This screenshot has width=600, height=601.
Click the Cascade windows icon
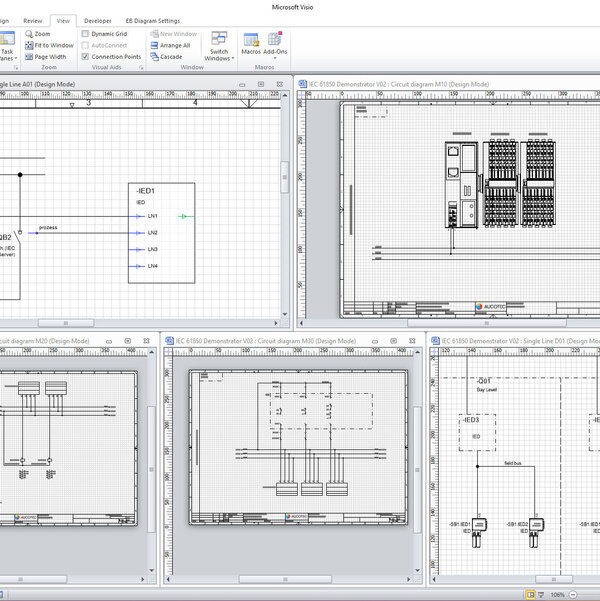click(x=154, y=57)
